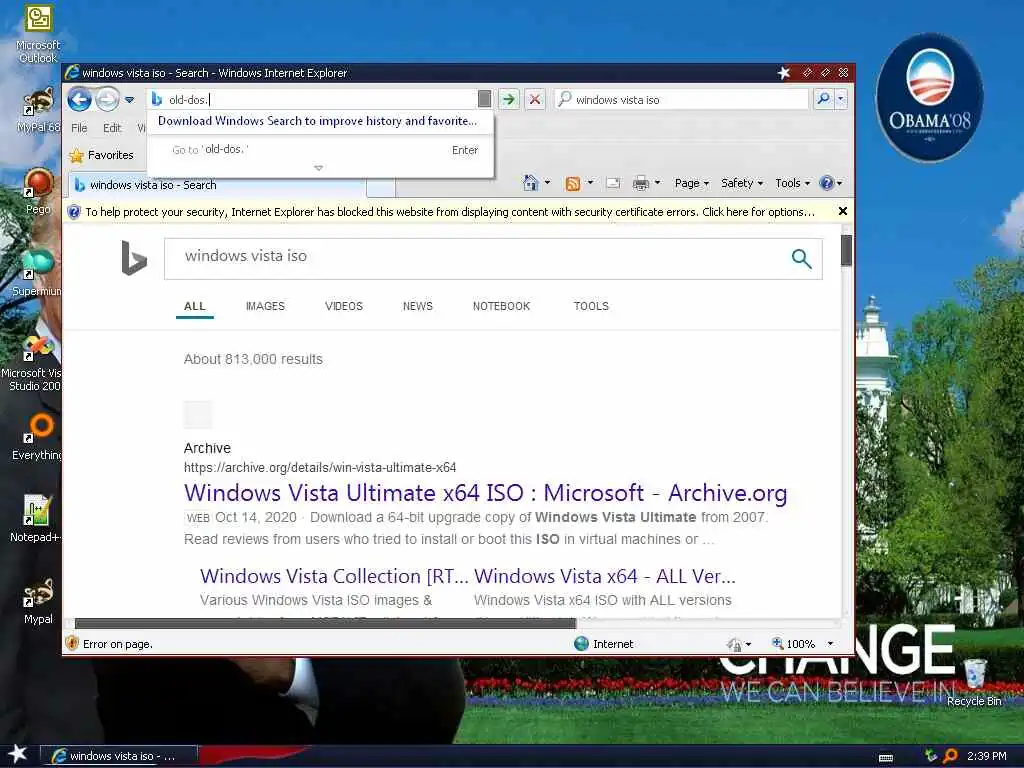Click the Read Mail envelope icon
The height and width of the screenshot is (768, 1024).
pos(613,184)
